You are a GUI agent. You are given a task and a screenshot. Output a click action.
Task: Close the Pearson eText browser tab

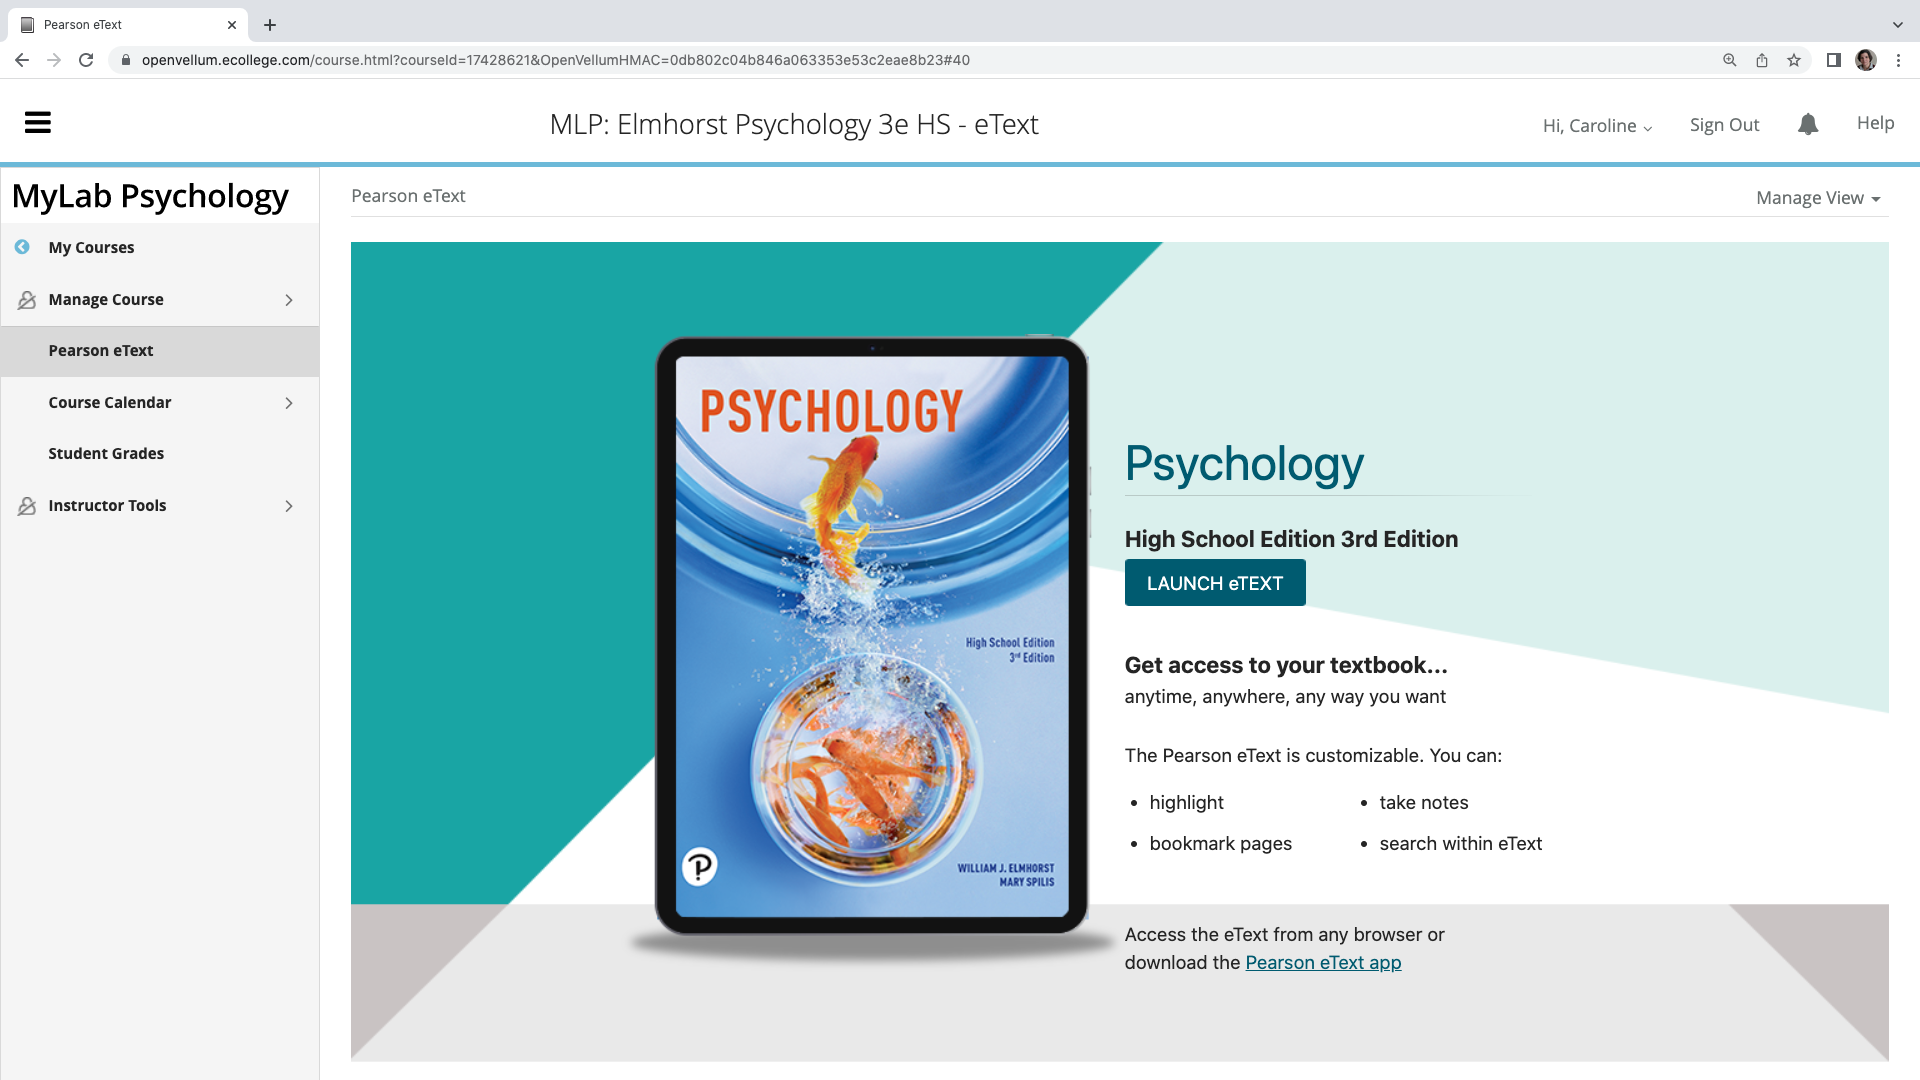(x=232, y=25)
